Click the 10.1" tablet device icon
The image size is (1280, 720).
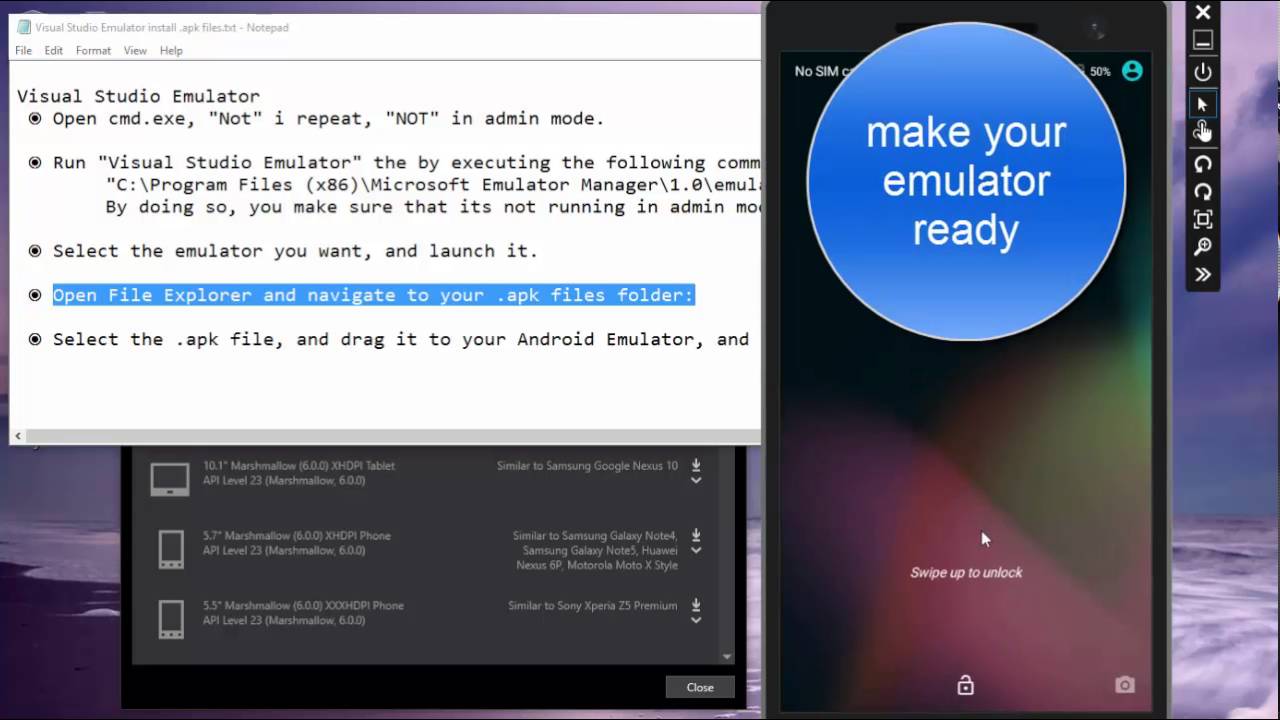click(x=170, y=479)
